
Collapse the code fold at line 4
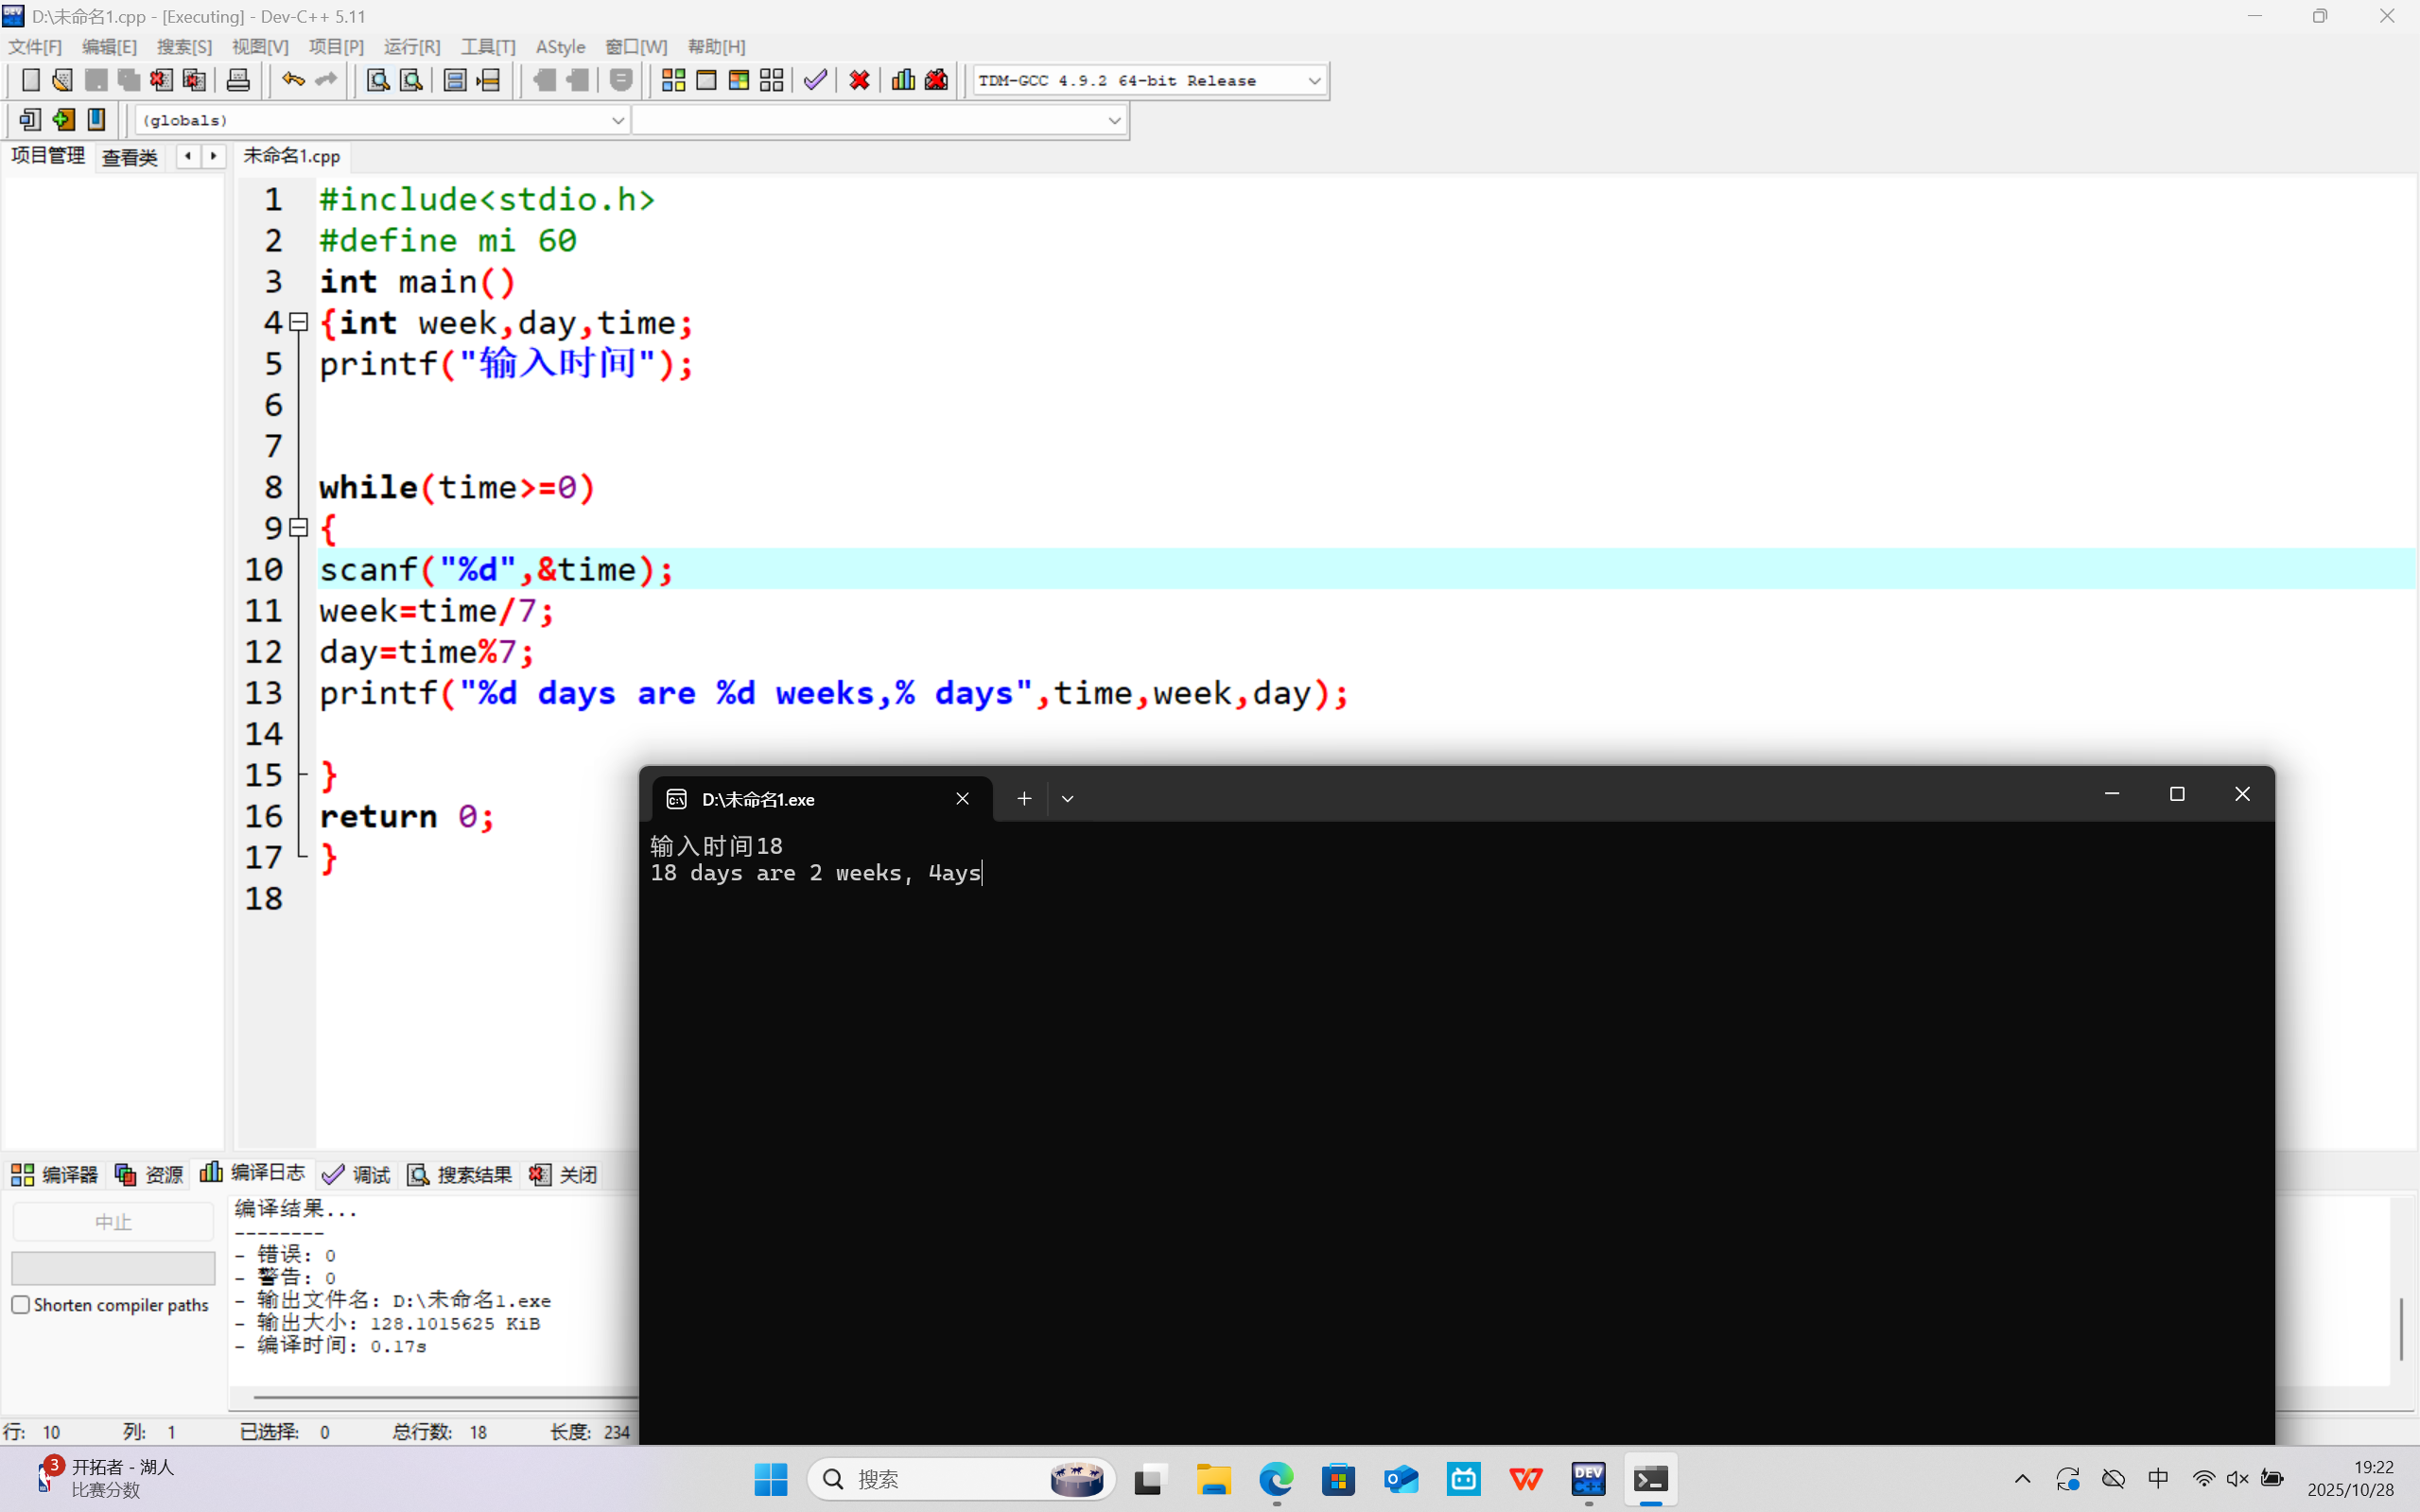coord(298,322)
